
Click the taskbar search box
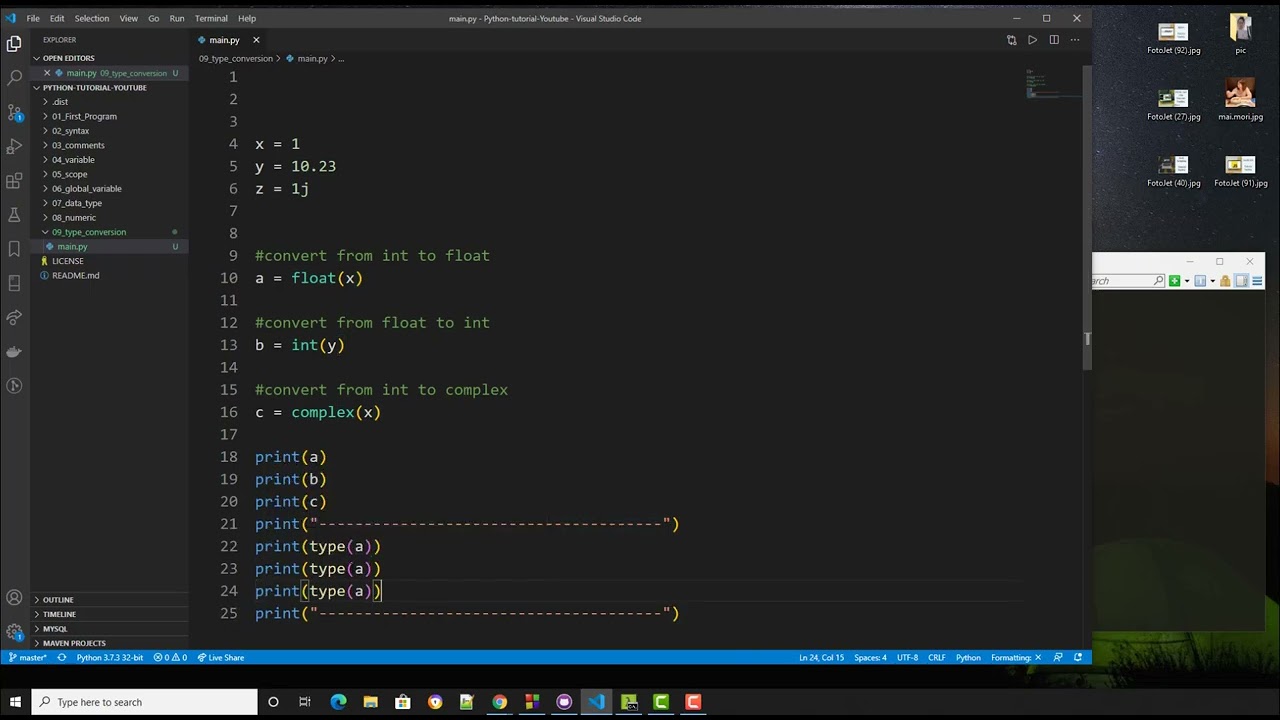[144, 702]
